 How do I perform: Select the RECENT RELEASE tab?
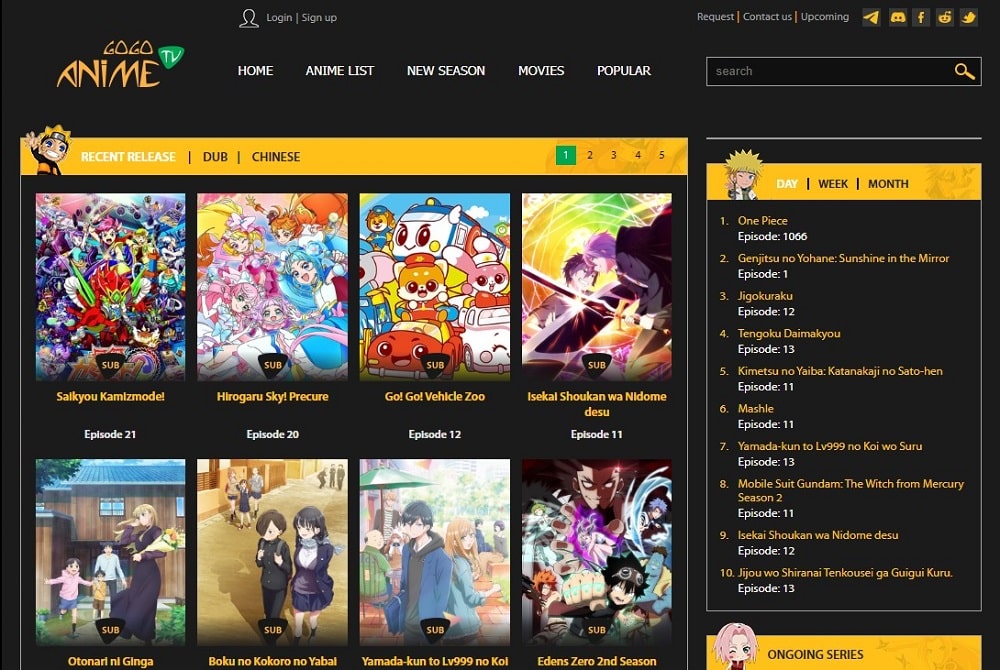[x=128, y=157]
